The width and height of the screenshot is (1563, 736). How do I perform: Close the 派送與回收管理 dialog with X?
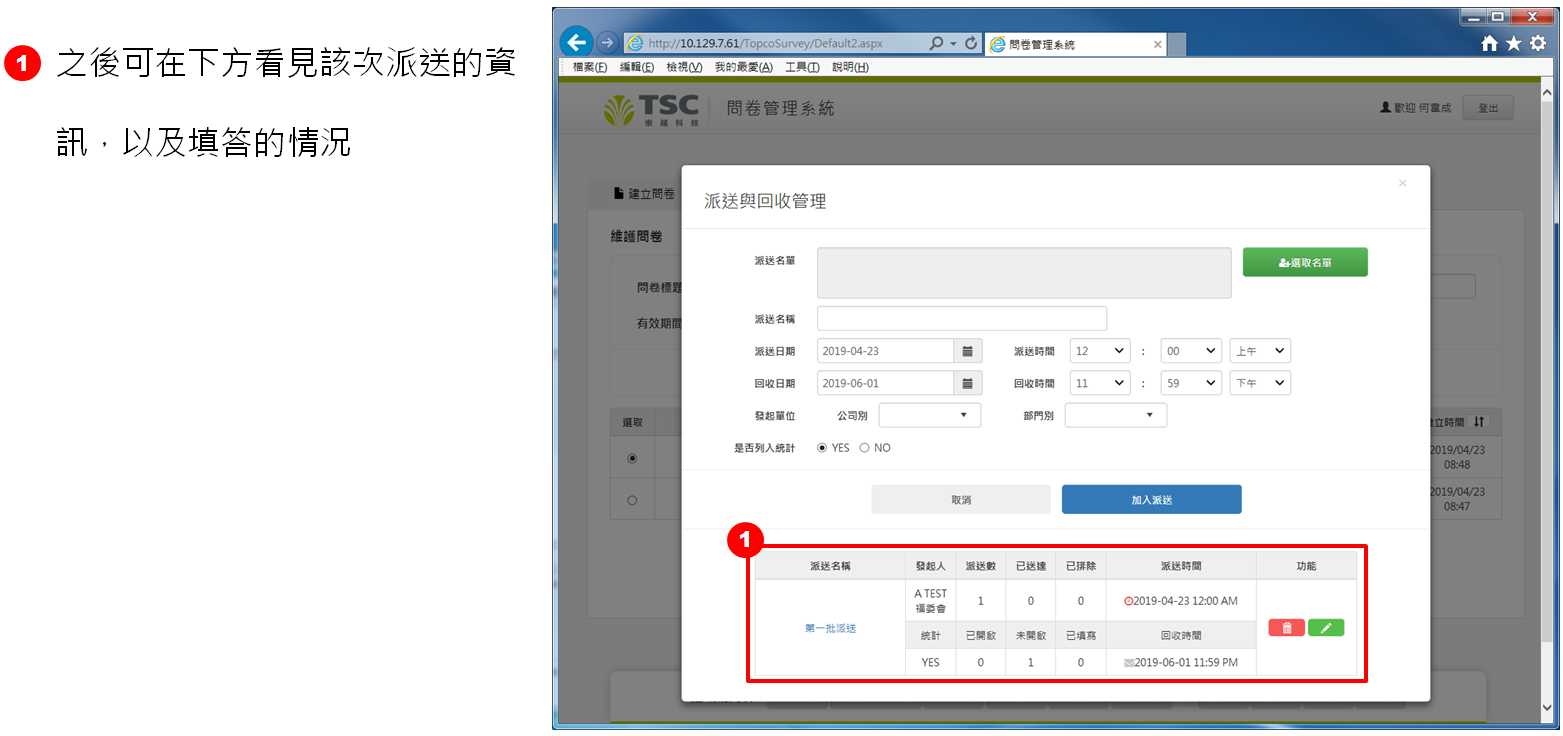point(1402,183)
